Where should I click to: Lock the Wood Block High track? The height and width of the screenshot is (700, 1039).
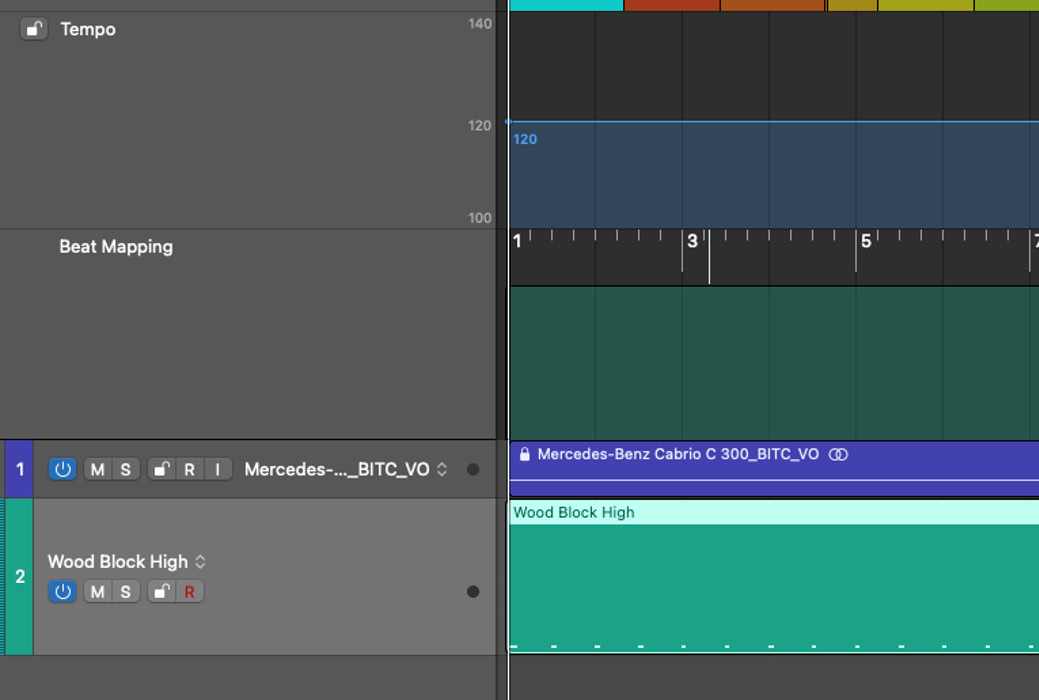[x=161, y=591]
